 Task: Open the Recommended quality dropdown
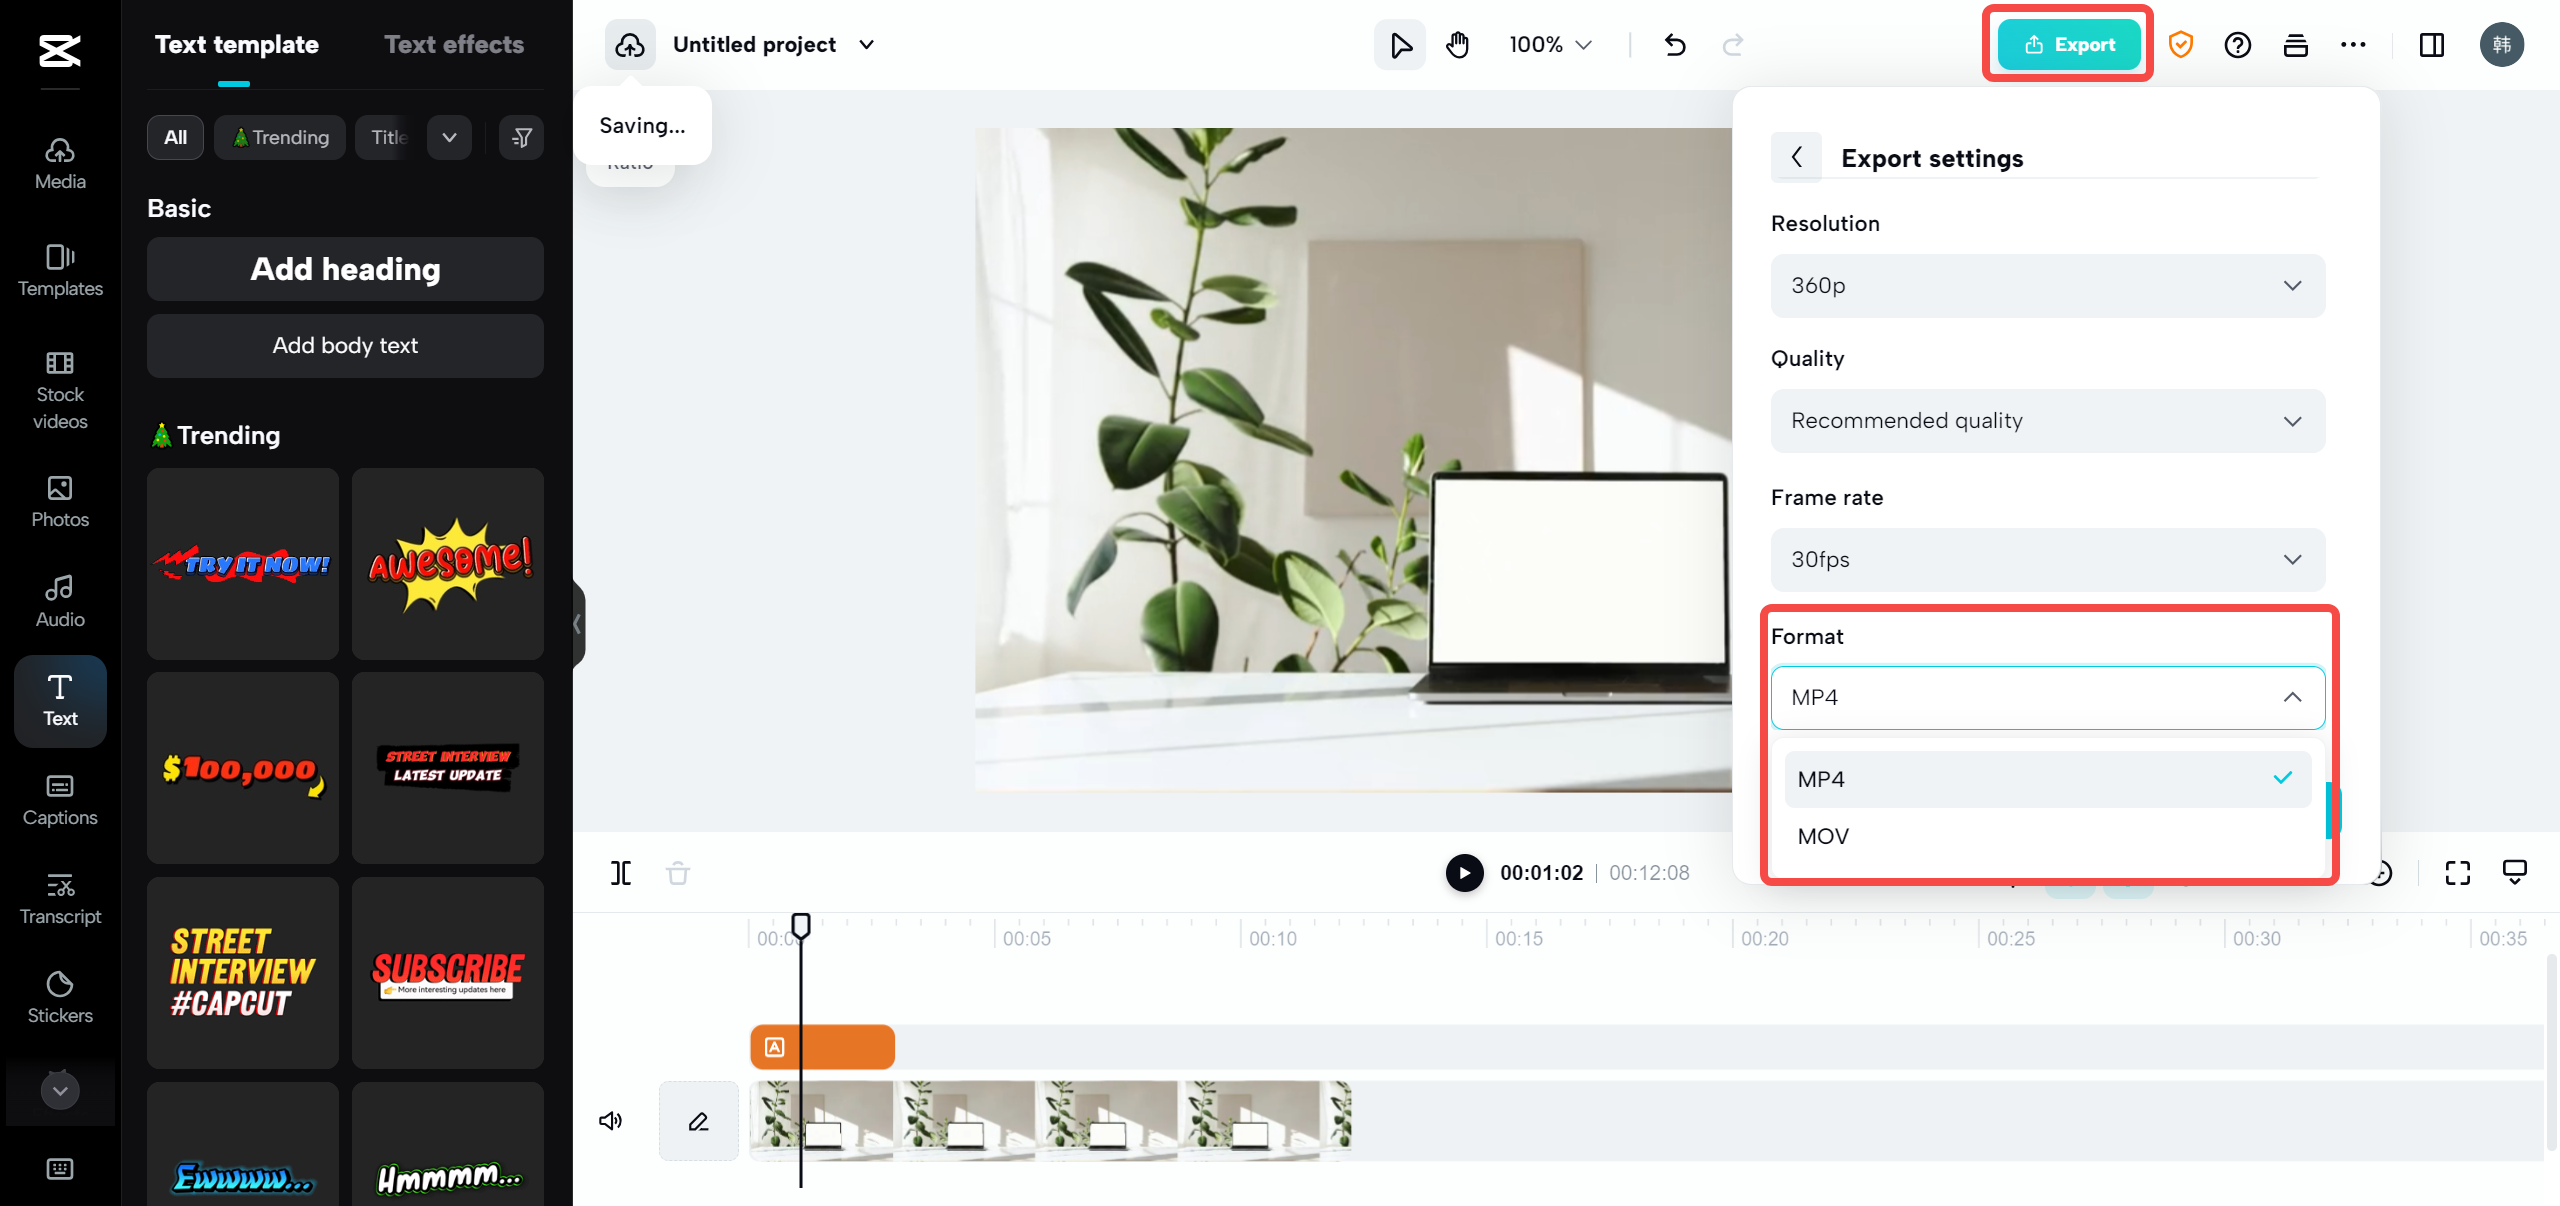(2048, 420)
